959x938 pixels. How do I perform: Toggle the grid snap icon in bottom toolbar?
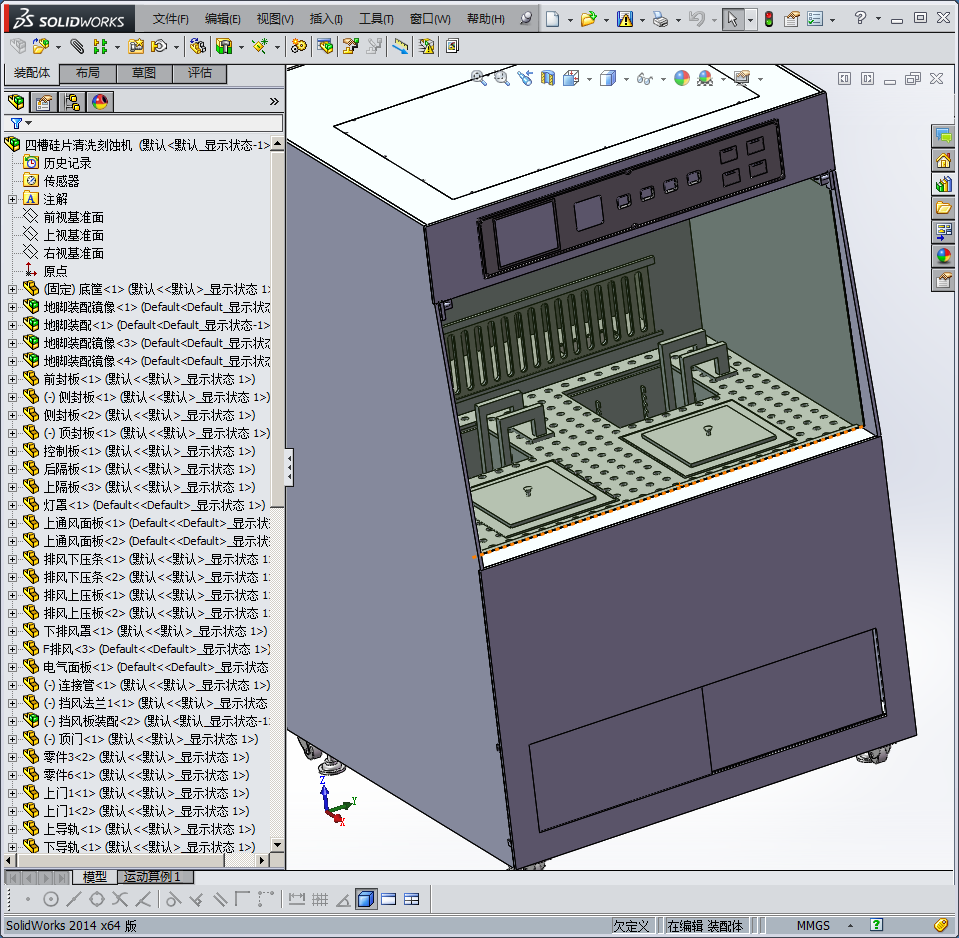(x=320, y=899)
